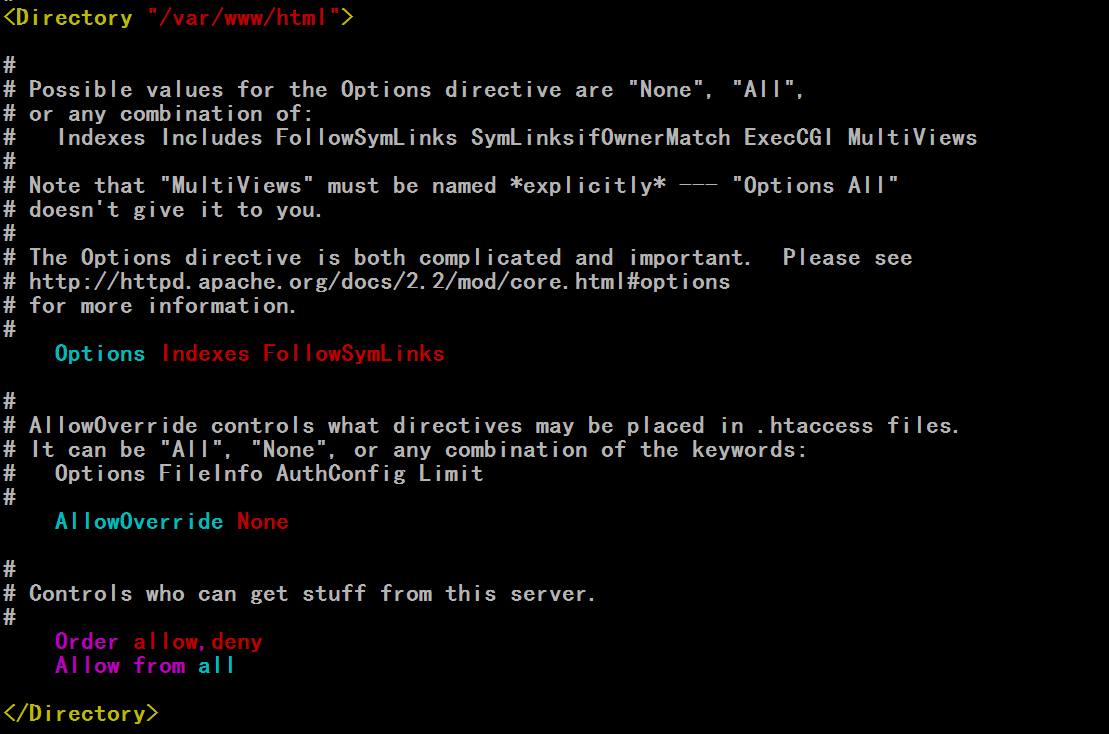This screenshot has height=734, width=1109.
Task: Click the httpd.apache.org docs URL
Action: coord(379,281)
